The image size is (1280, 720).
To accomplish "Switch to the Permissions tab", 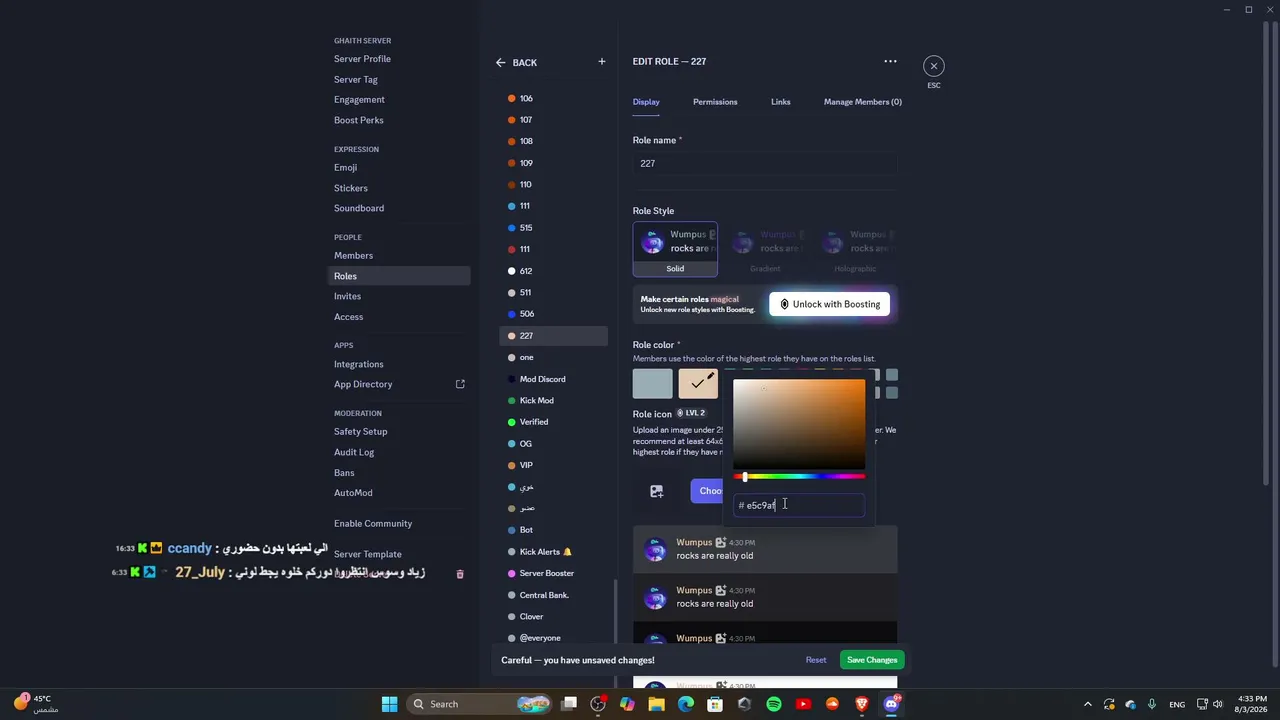I will tap(715, 102).
